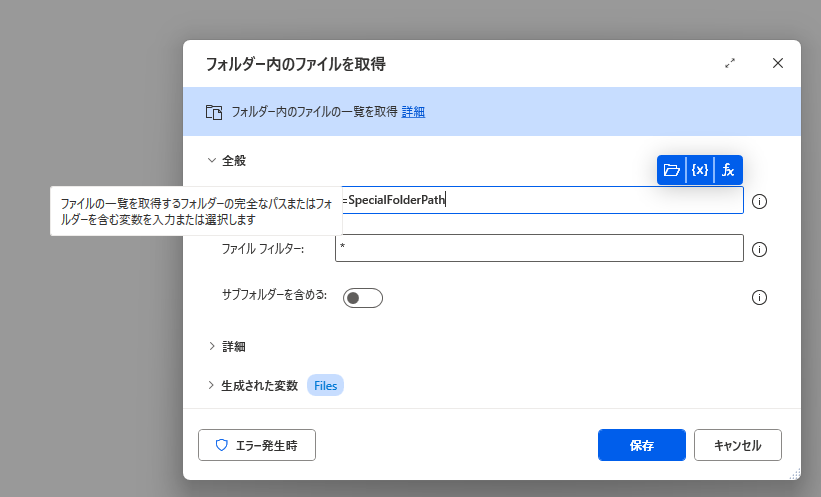Show info for the folder path field
Viewport: 821px width, 497px height.
click(759, 201)
